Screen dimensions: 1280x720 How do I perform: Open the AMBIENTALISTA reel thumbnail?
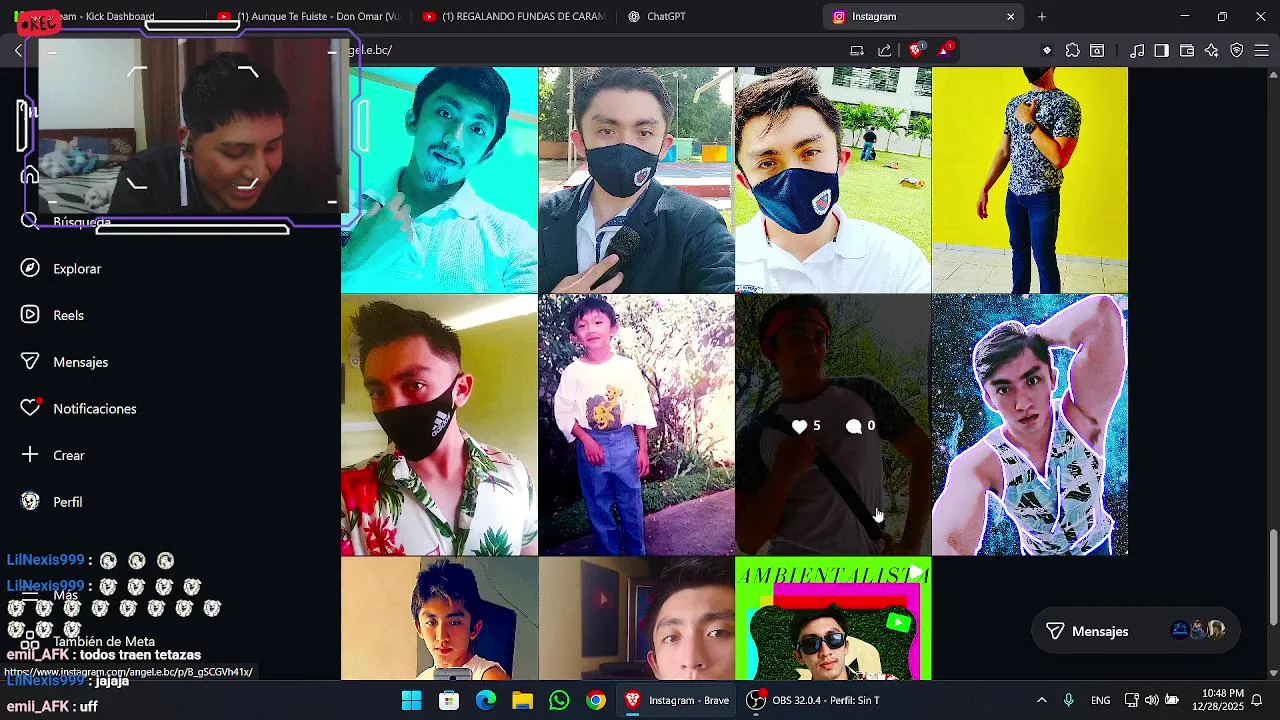tap(833, 619)
